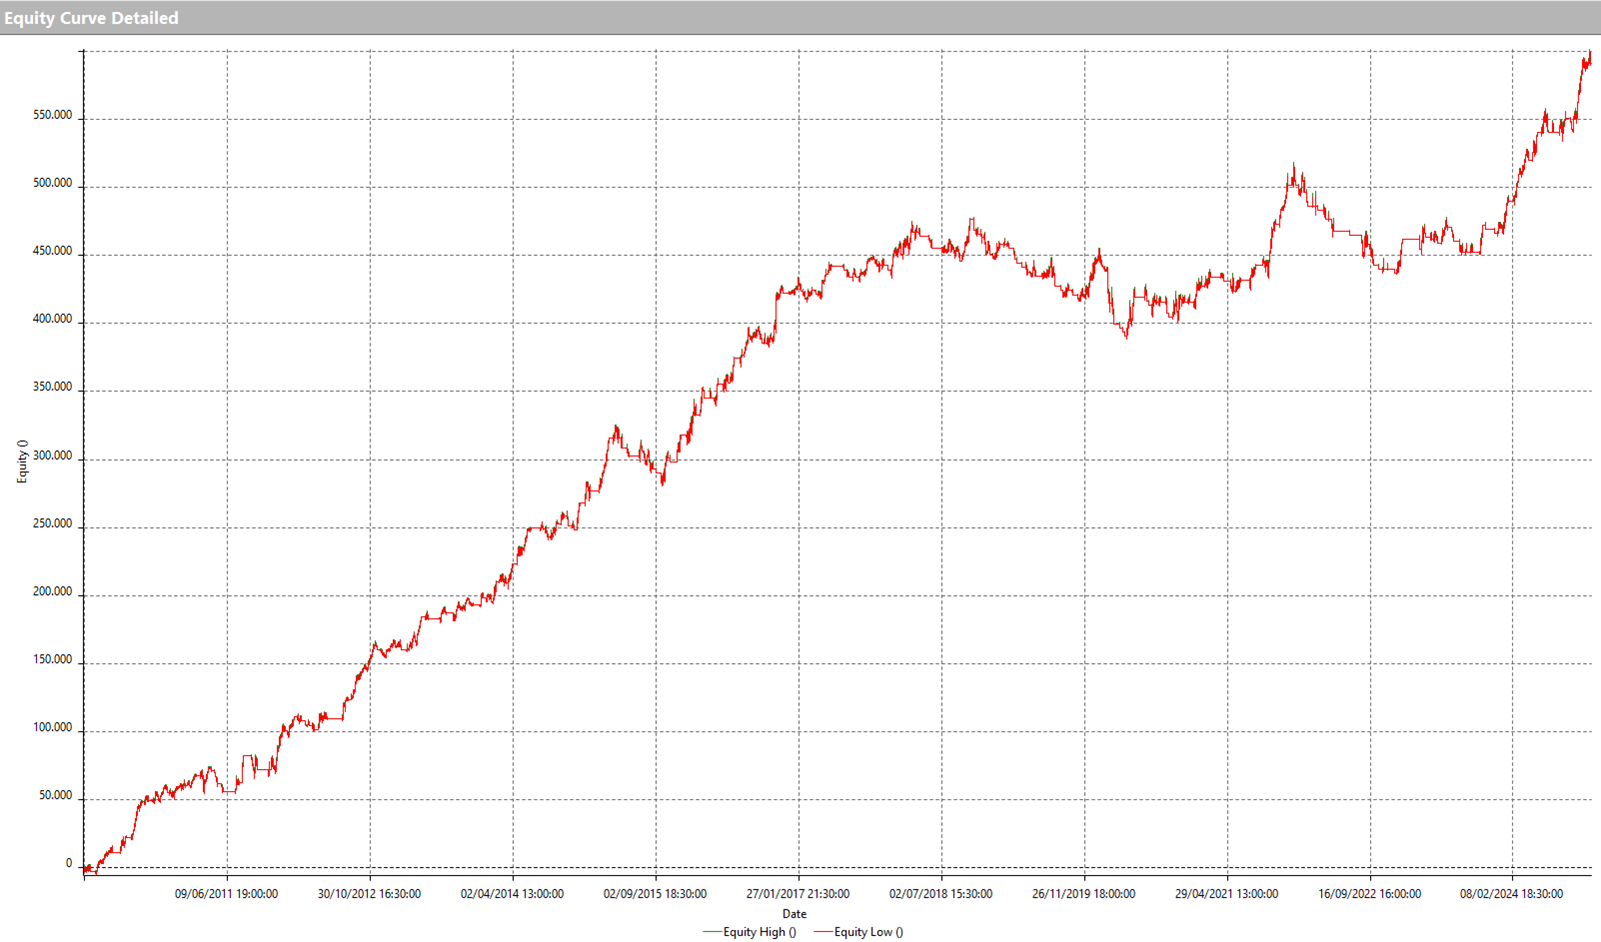The height and width of the screenshot is (942, 1601).
Task: Select the Equity () axis label
Action: click(x=21, y=463)
